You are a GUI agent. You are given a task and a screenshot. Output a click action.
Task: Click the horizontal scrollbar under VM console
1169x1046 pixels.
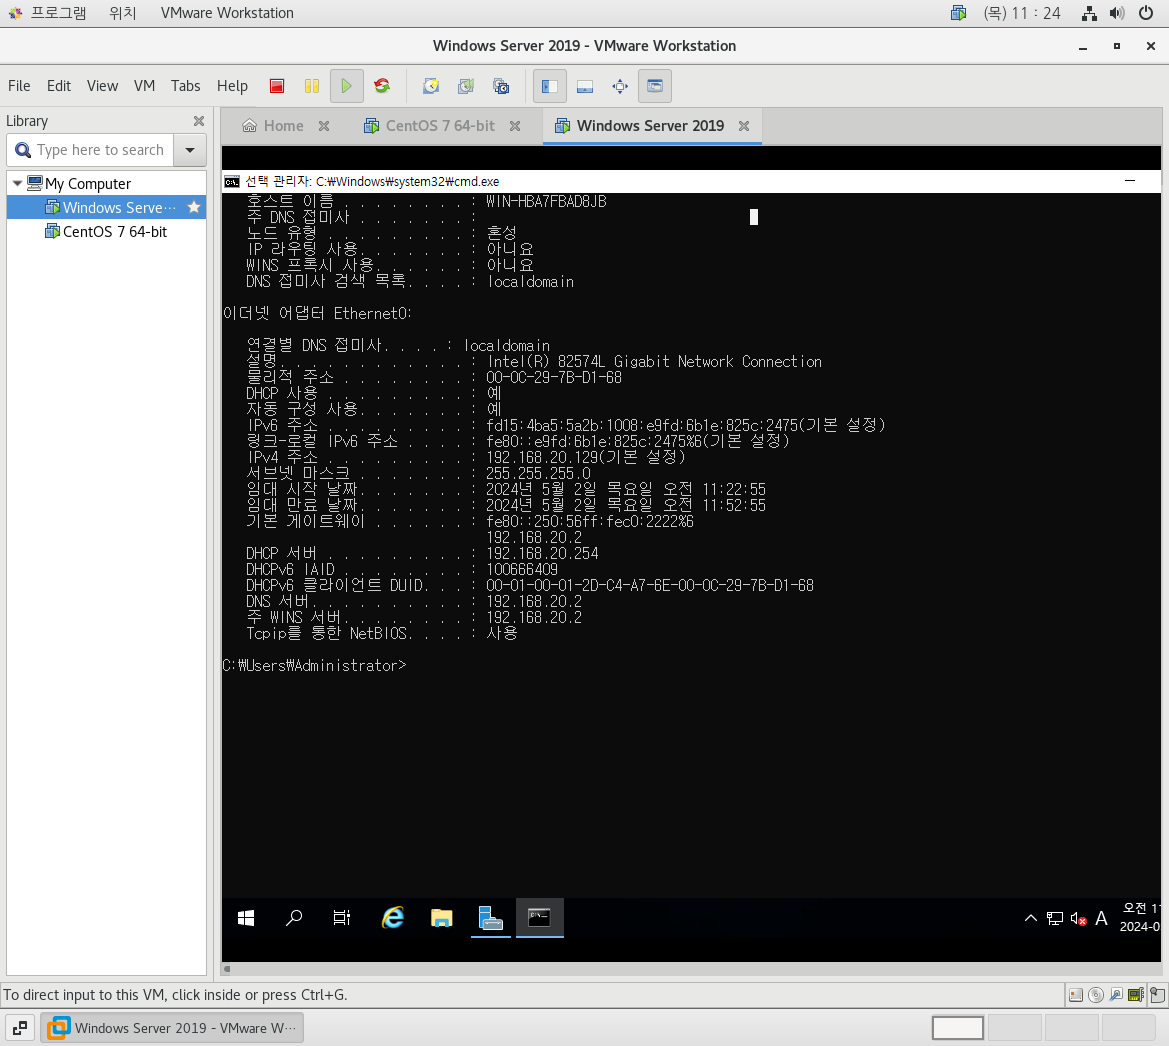coord(691,969)
